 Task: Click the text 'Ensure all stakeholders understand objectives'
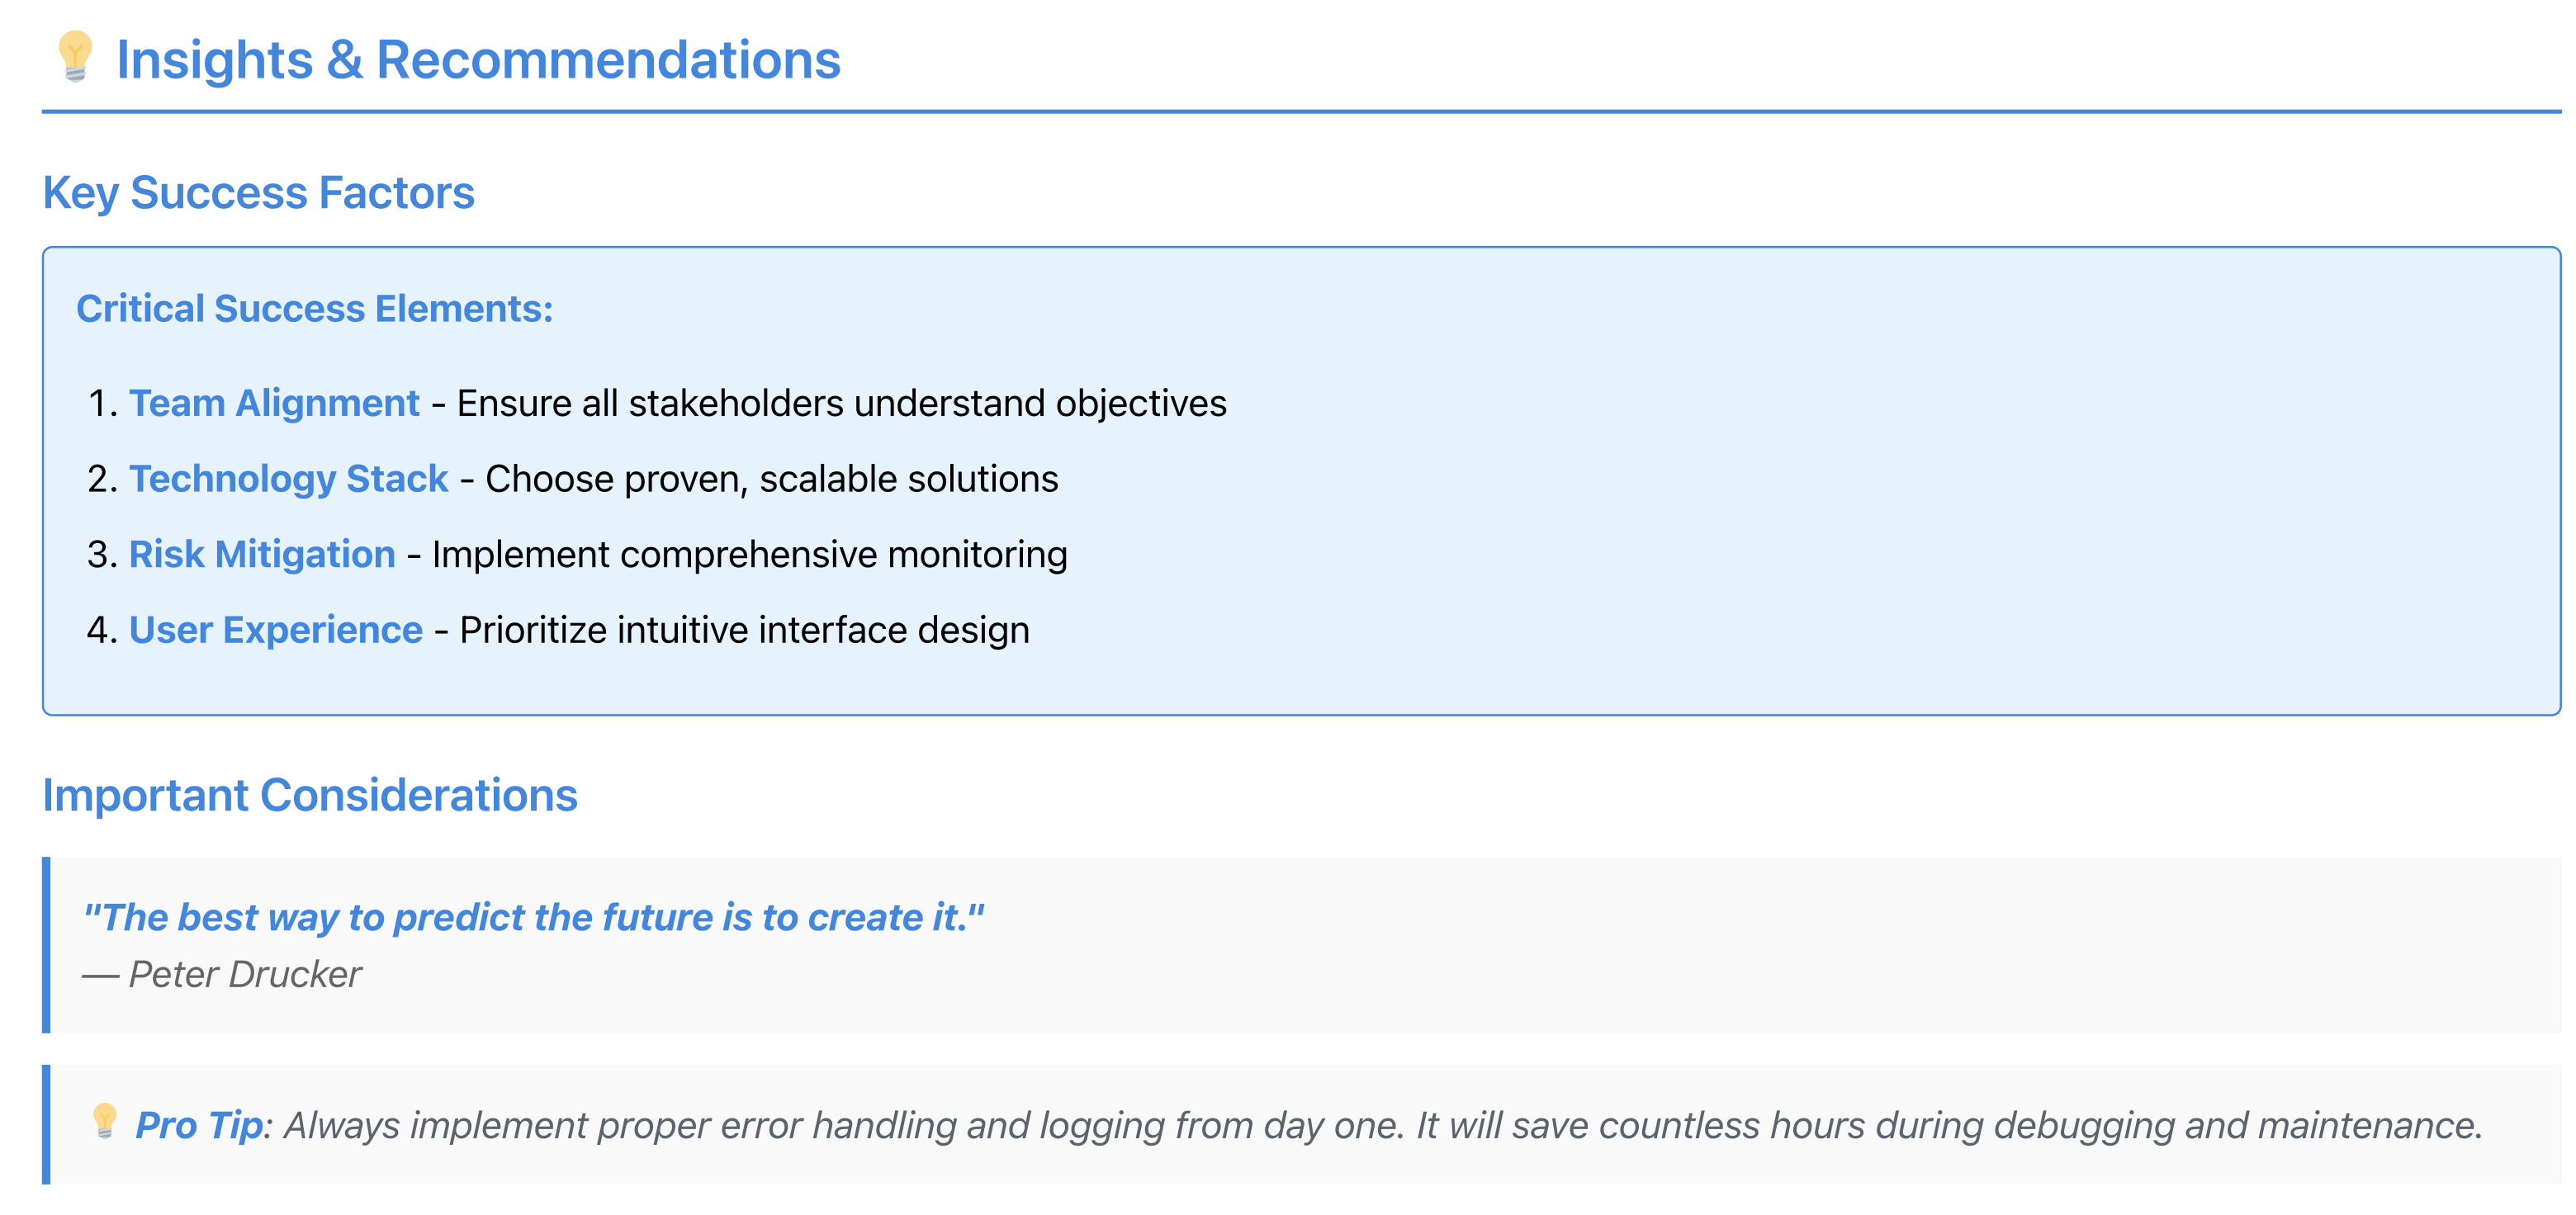click(x=841, y=403)
